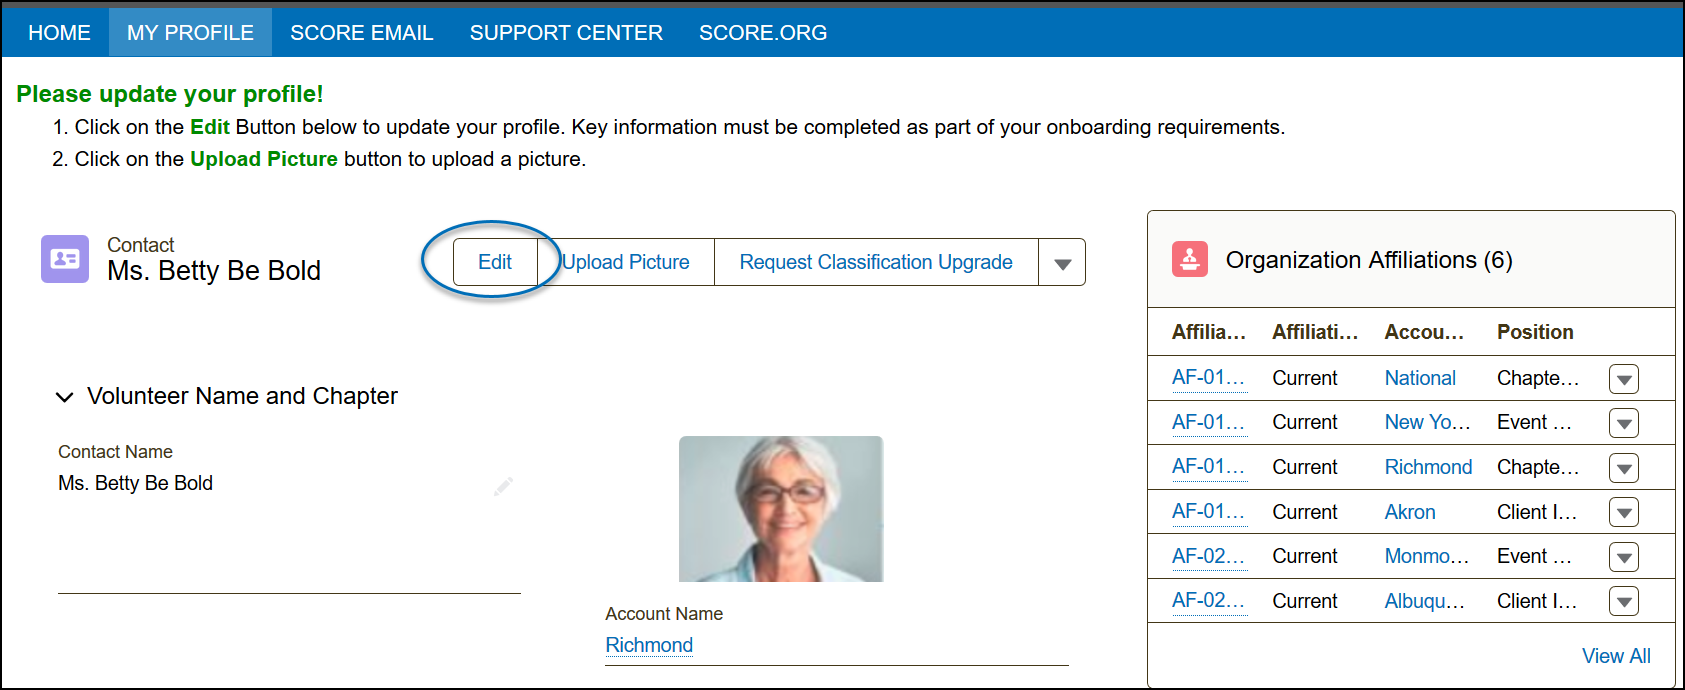Click the purple Contact record icon

[x=65, y=259]
